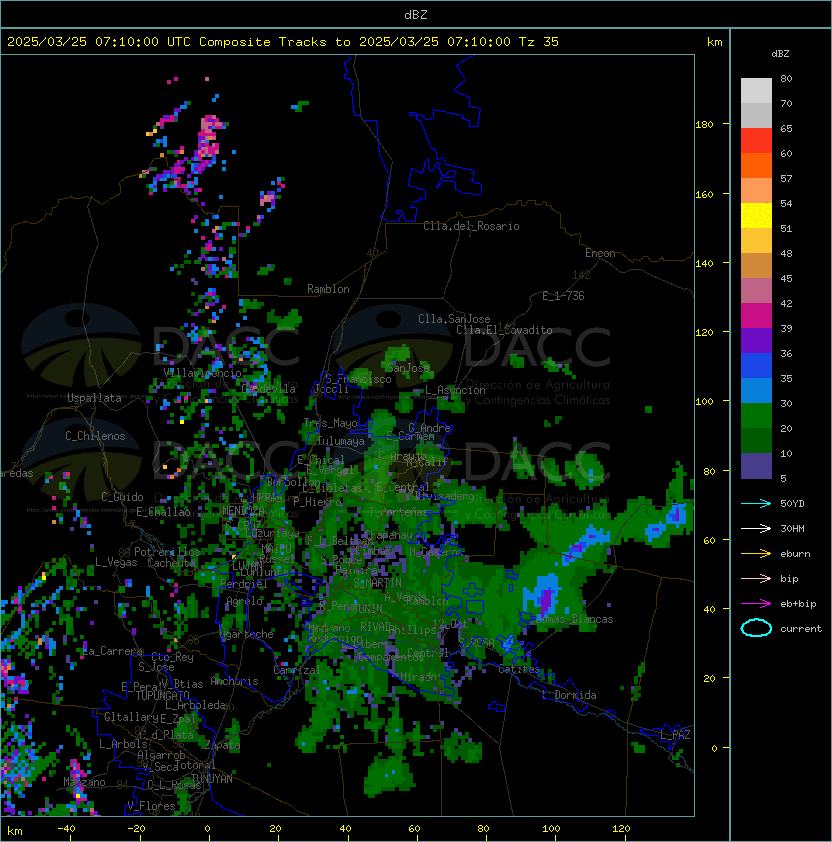Screen dimensions: 832x842
Task: Click the Zapata label
Action: click(222, 745)
